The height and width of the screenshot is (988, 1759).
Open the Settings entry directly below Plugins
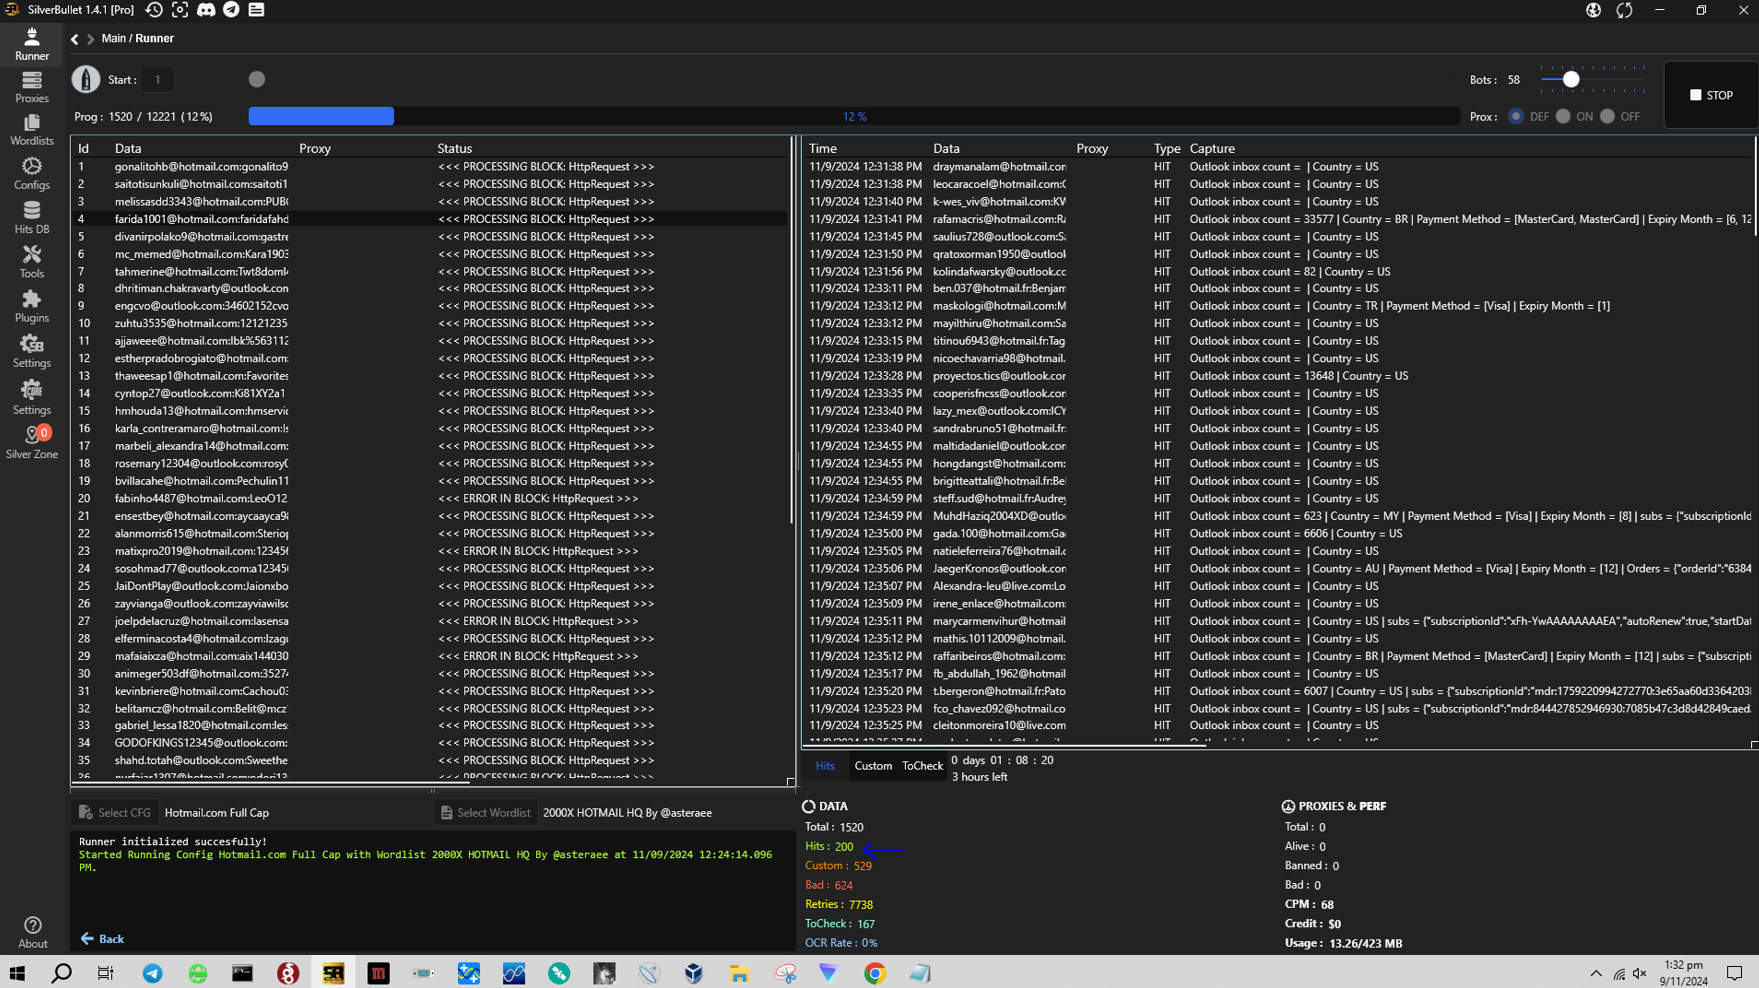[x=31, y=352]
